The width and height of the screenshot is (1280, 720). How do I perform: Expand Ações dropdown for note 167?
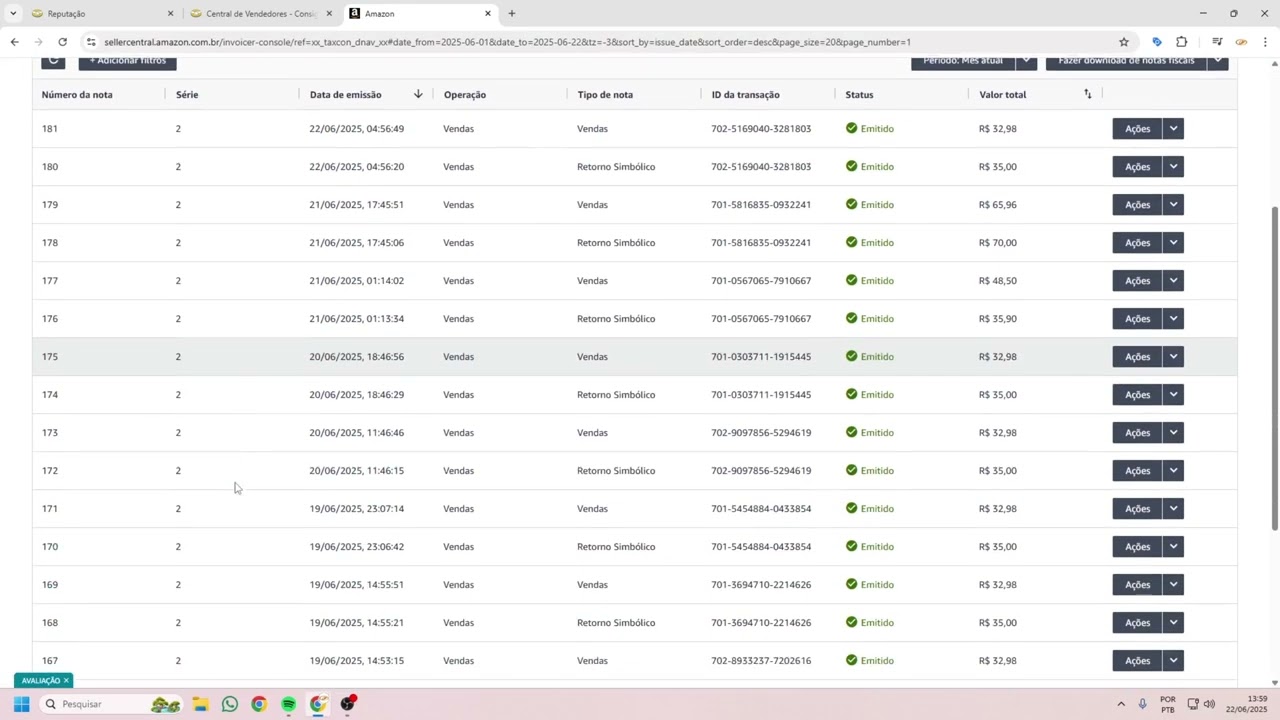click(x=1174, y=661)
